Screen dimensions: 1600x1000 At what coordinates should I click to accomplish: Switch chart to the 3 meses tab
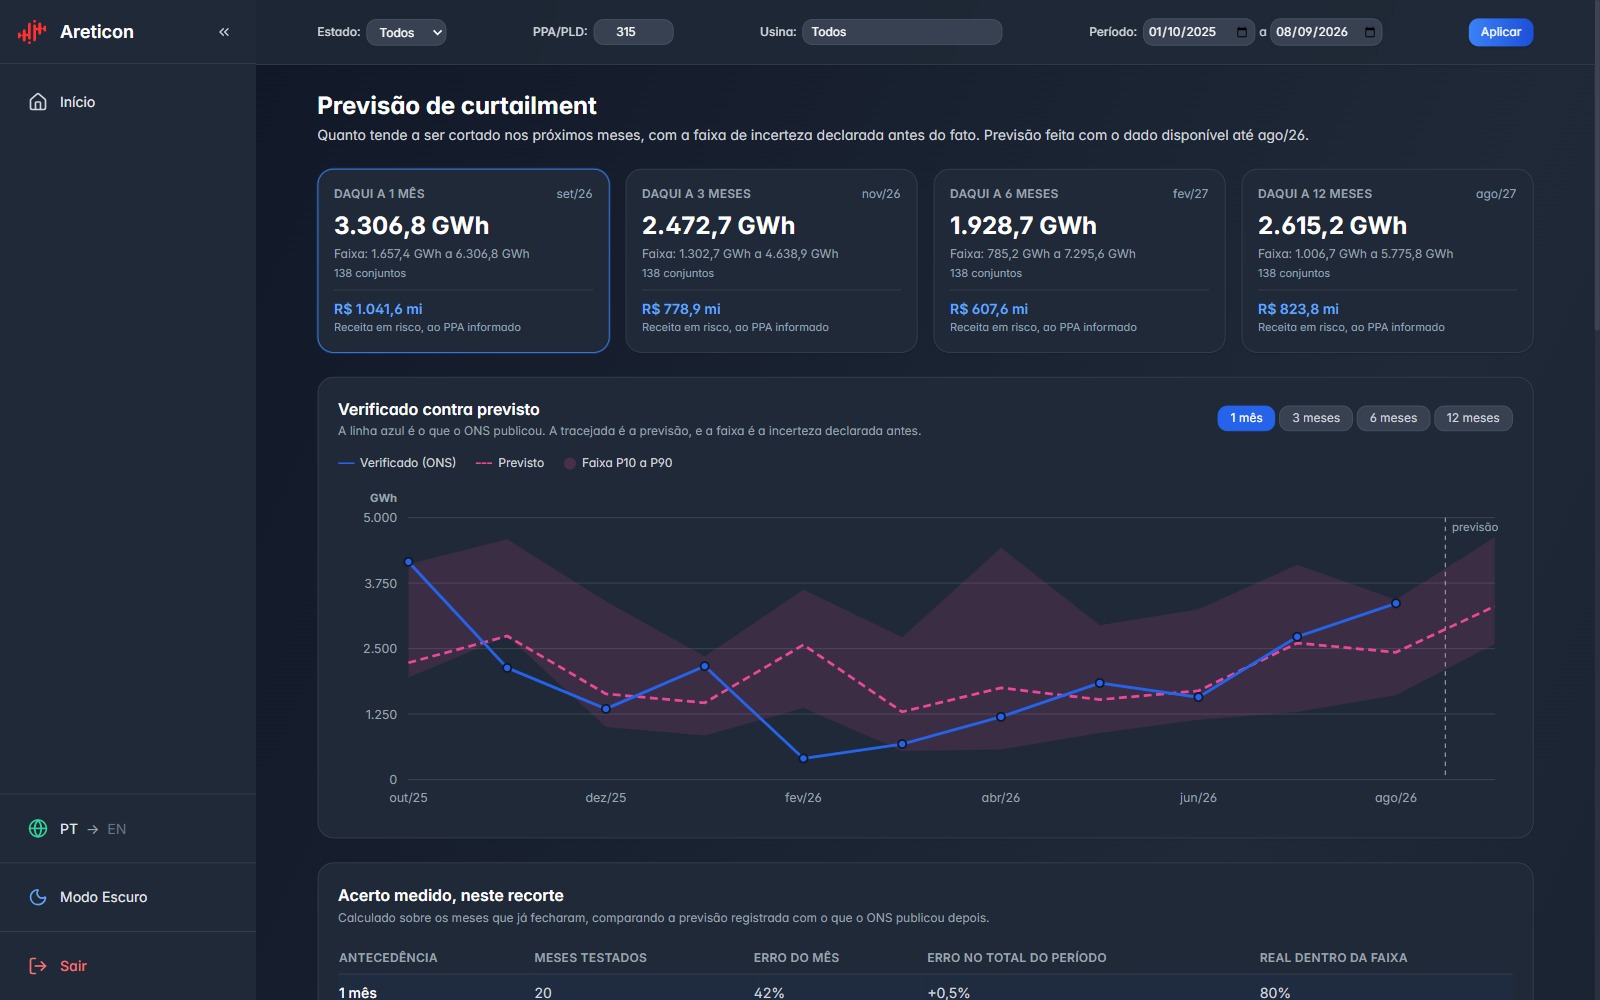[1316, 418]
